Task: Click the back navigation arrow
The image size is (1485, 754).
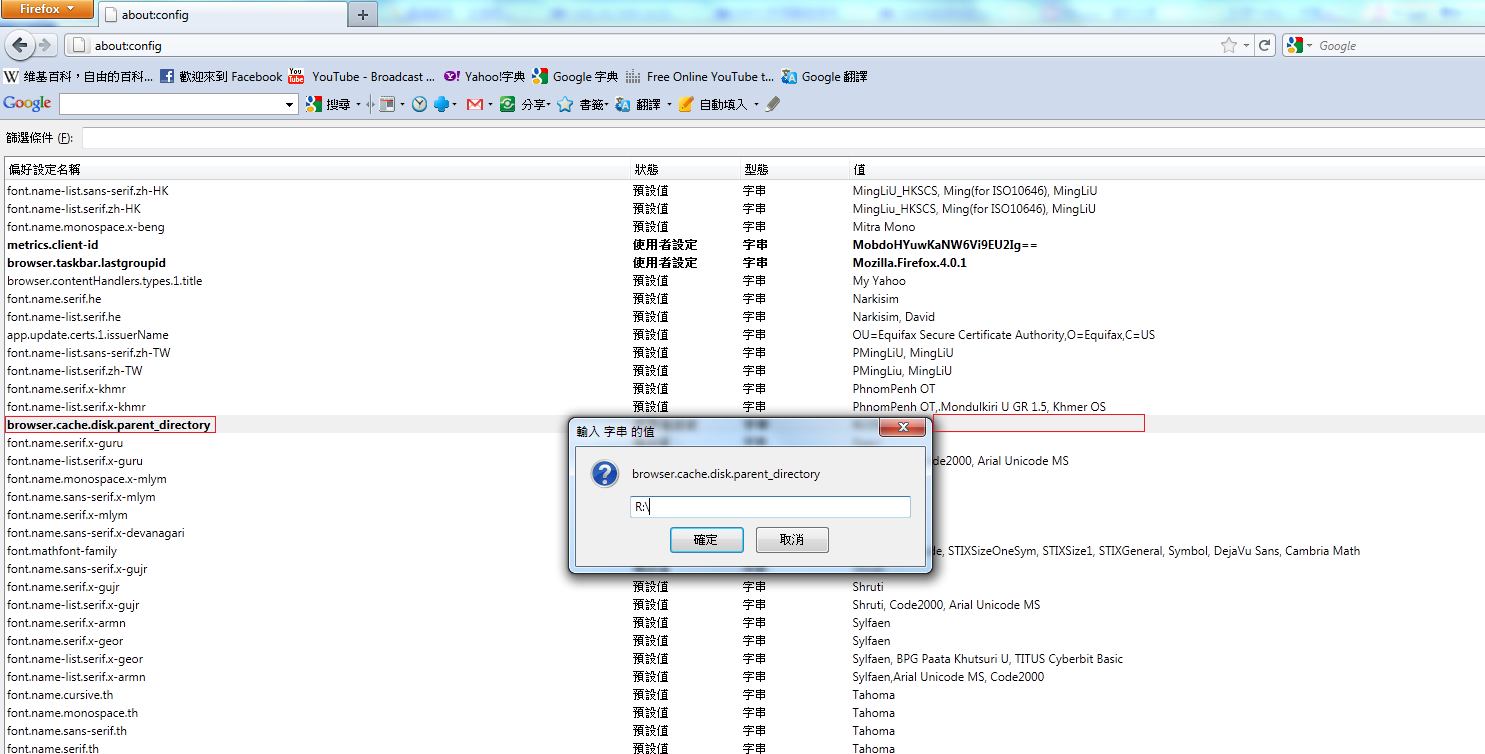Action: pyautogui.click(x=20, y=45)
